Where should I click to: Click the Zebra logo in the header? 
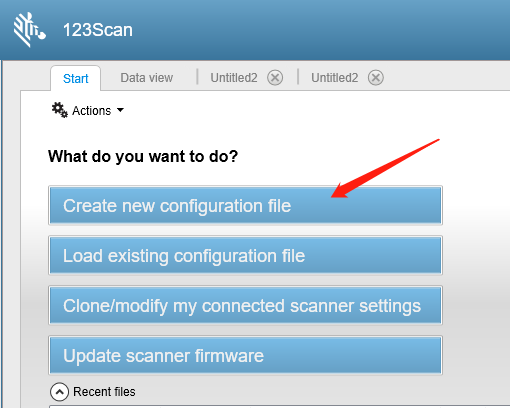point(29,30)
